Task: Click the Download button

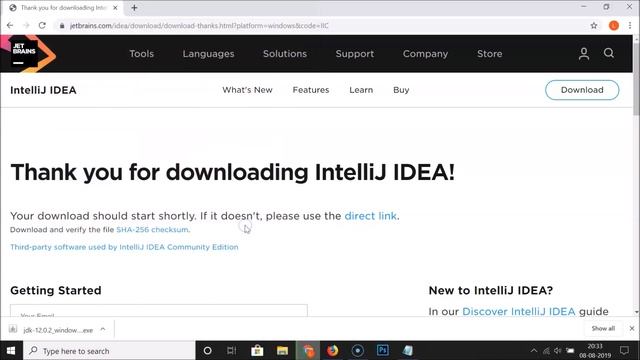Action: pos(582,90)
